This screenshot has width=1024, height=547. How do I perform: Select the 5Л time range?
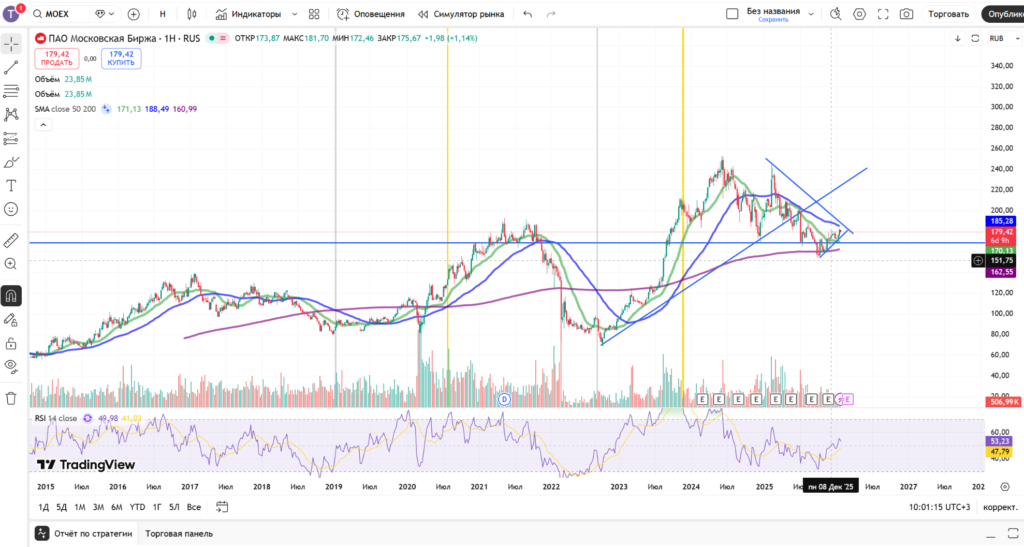(x=174, y=507)
